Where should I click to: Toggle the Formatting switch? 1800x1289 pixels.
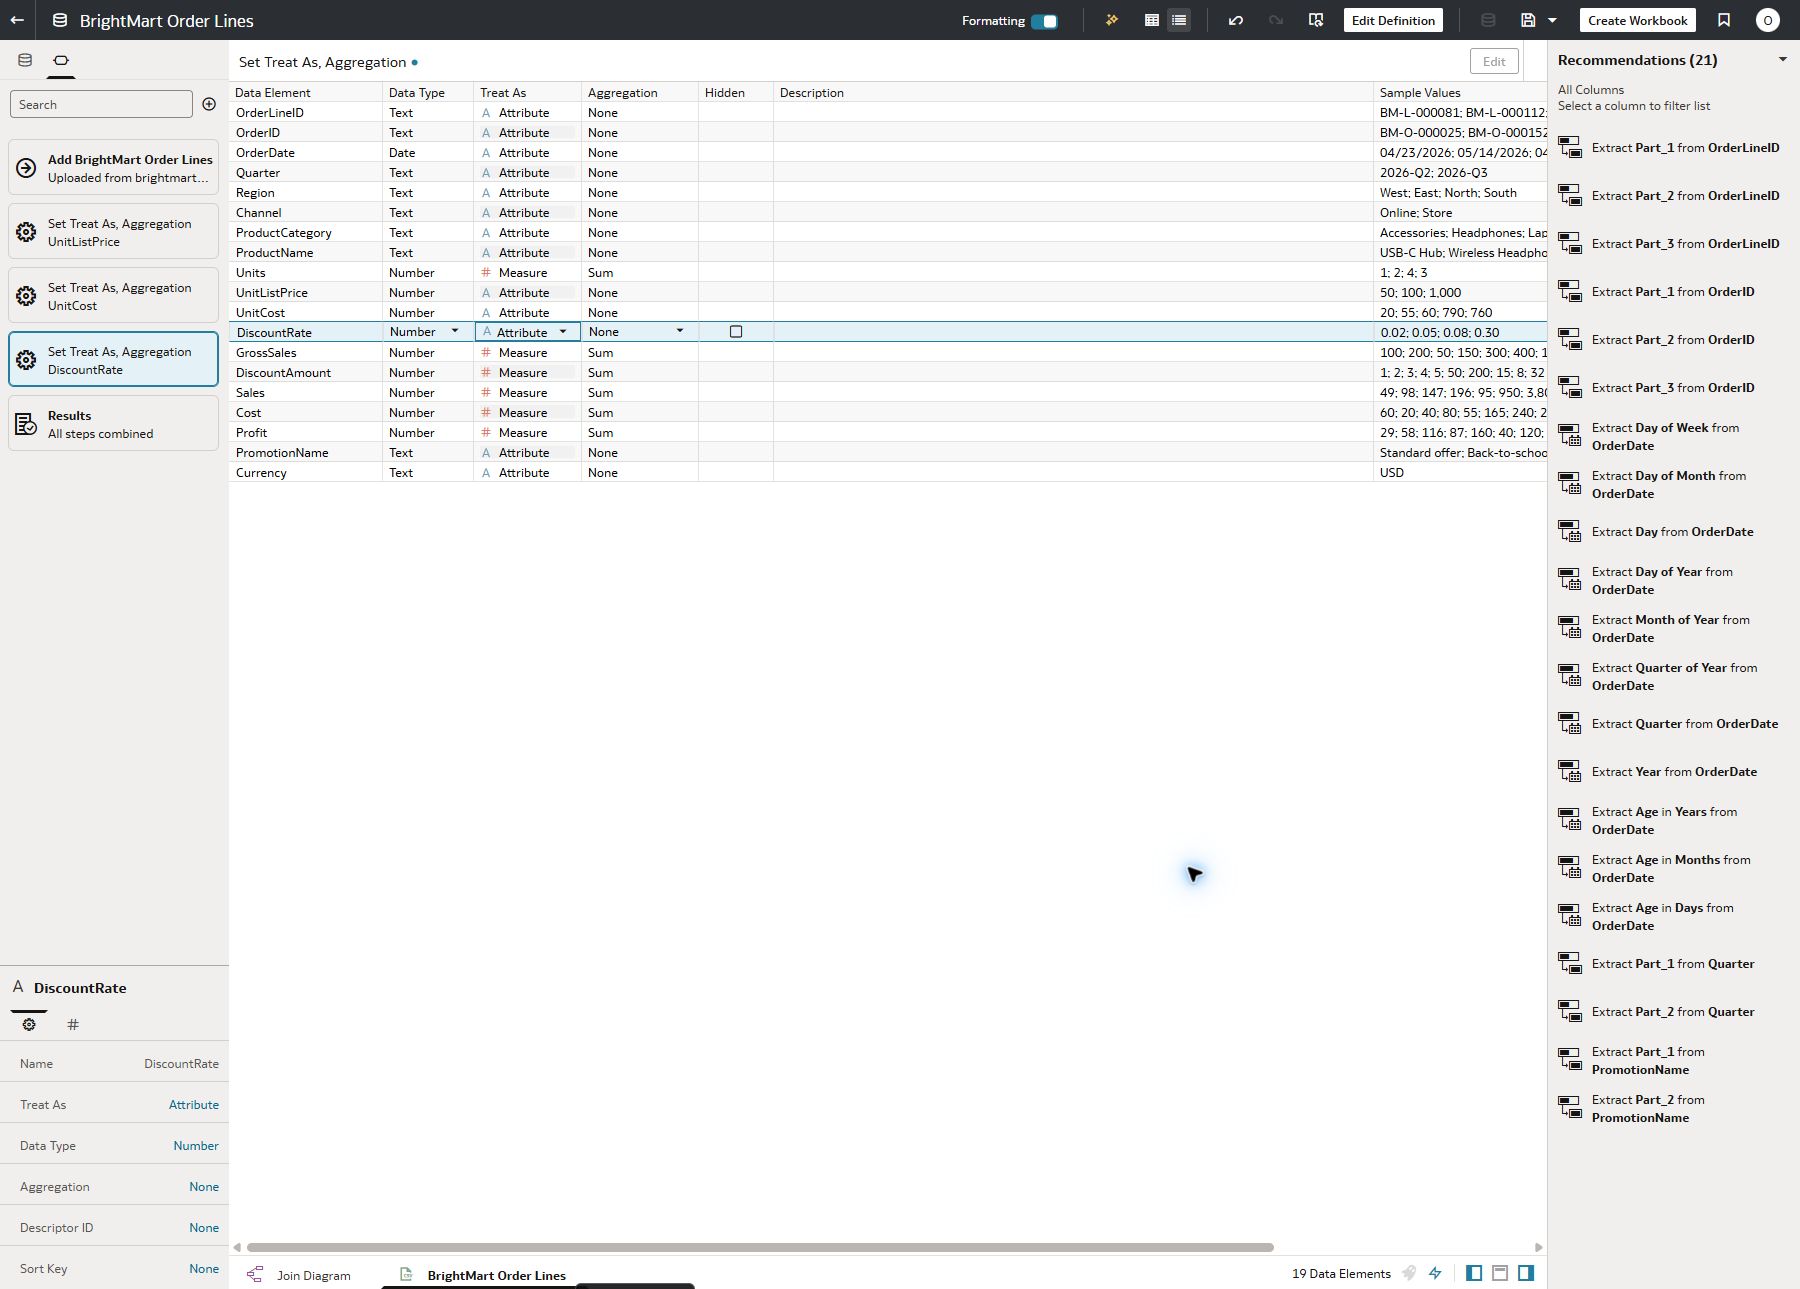tap(1045, 21)
